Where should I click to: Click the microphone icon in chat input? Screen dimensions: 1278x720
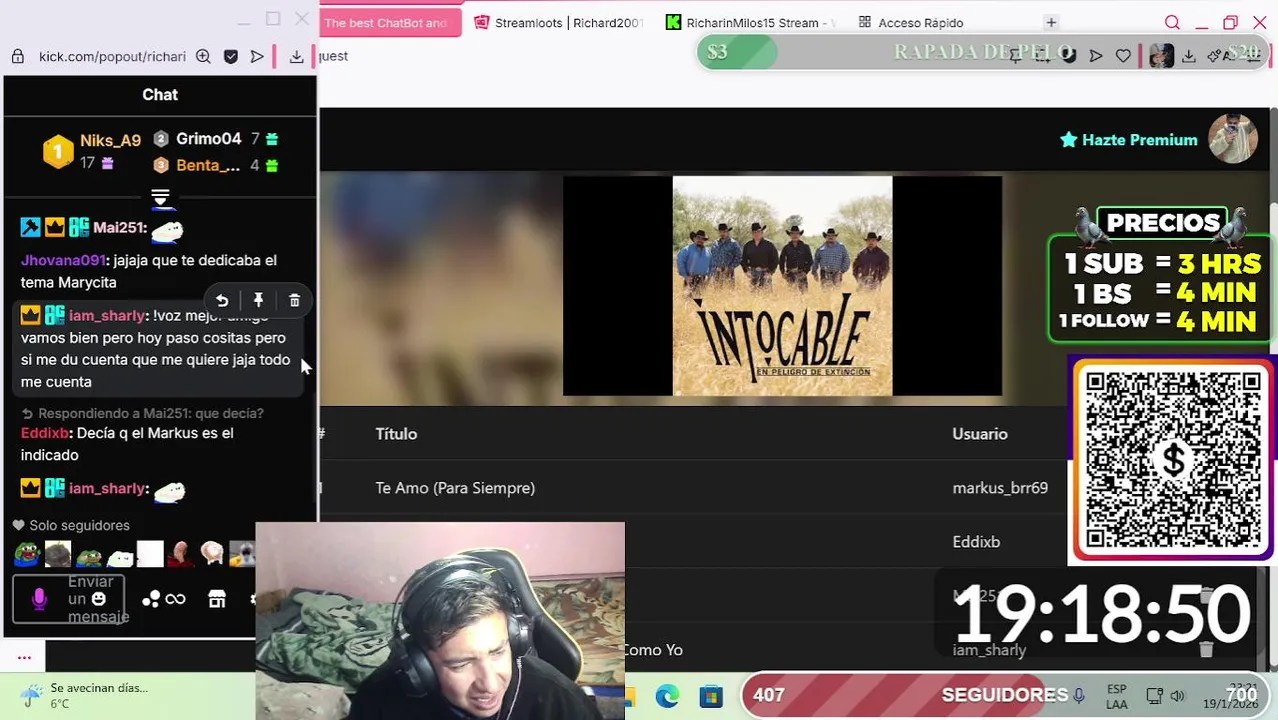pos(39,598)
